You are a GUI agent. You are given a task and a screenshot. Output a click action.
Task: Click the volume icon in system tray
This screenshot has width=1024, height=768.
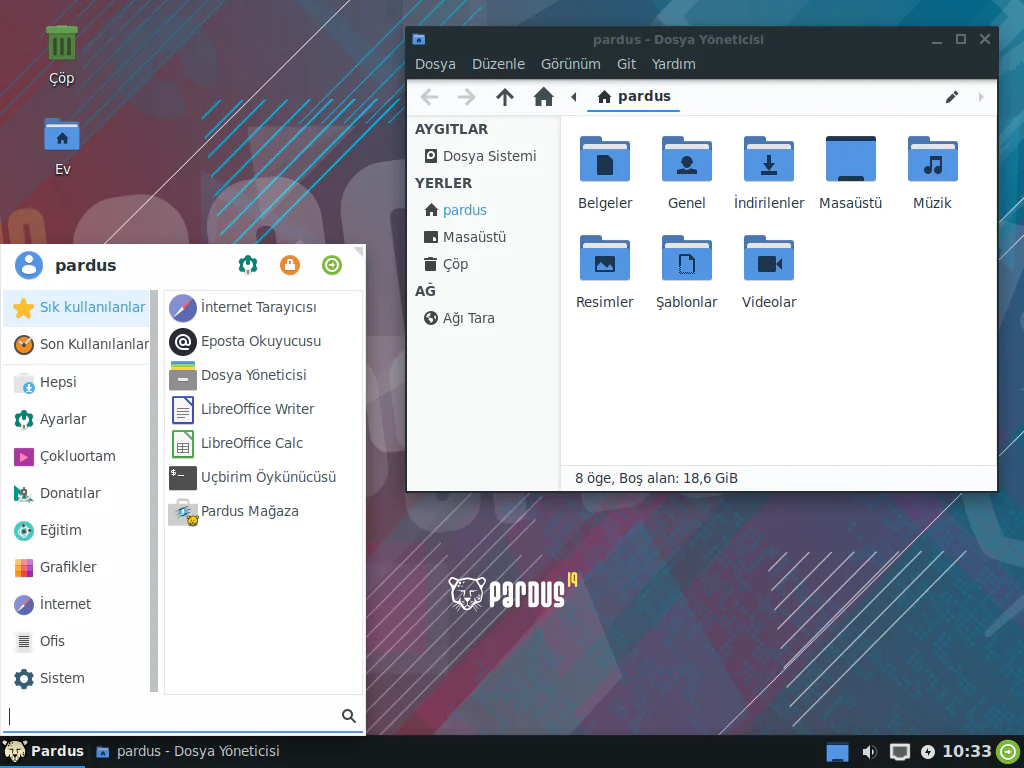tap(870, 752)
